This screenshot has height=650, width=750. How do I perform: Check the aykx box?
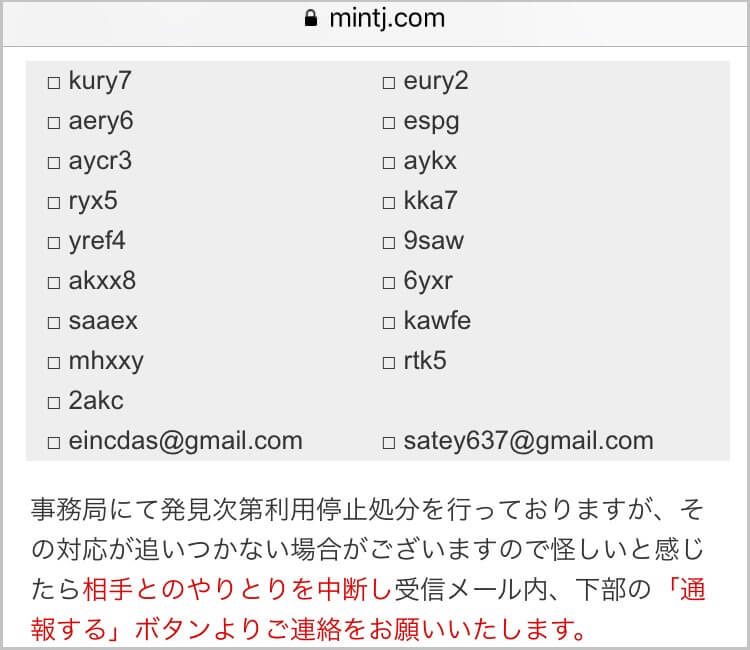[389, 162]
